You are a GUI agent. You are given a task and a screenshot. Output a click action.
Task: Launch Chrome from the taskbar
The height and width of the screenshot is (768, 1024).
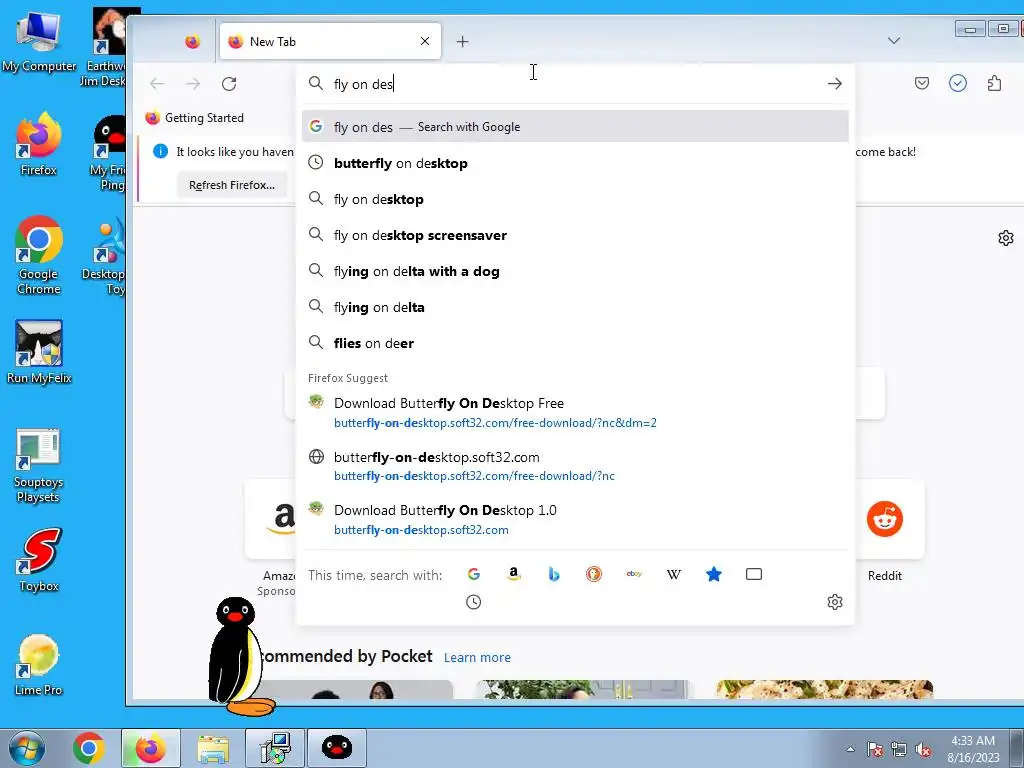coord(89,748)
